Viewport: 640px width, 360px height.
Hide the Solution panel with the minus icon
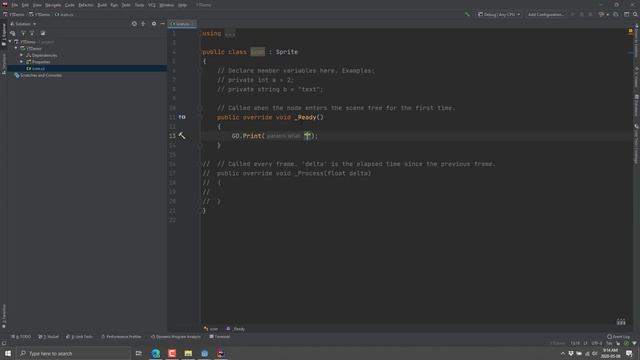[162, 24]
